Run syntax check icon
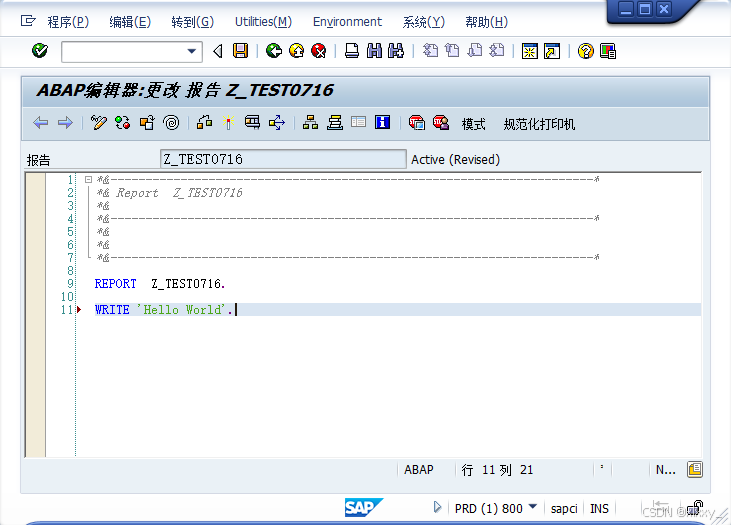This screenshot has width=731, height=525. point(204,123)
